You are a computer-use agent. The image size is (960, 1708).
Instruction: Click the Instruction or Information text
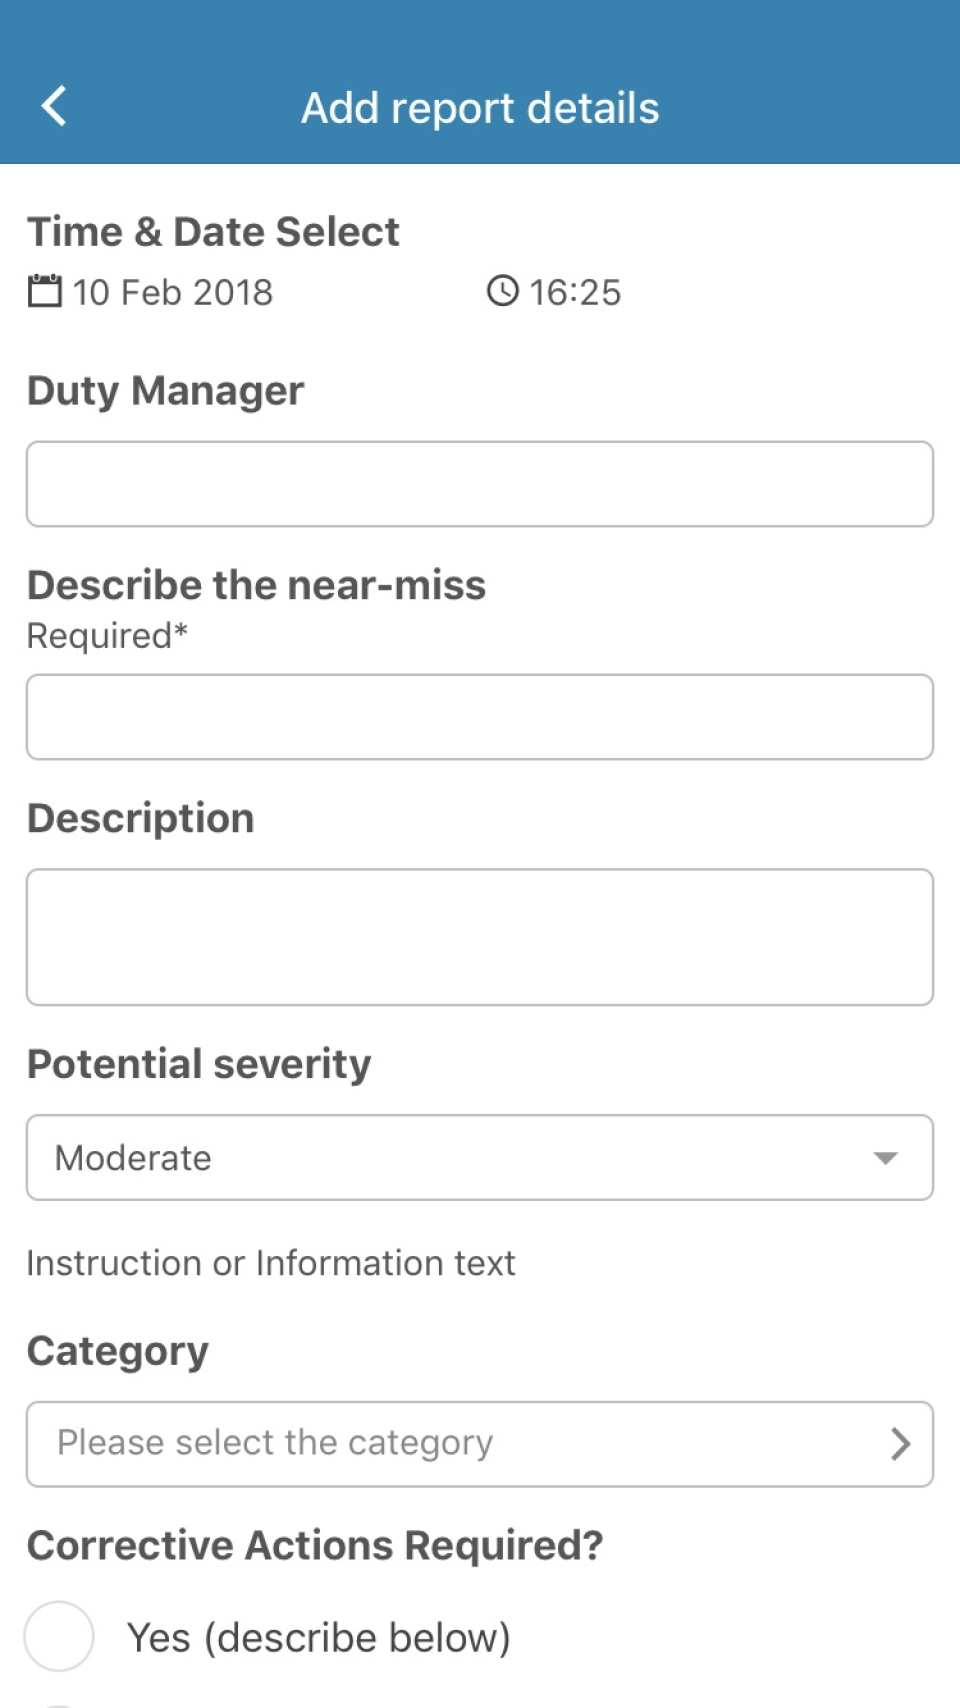[x=270, y=1262]
